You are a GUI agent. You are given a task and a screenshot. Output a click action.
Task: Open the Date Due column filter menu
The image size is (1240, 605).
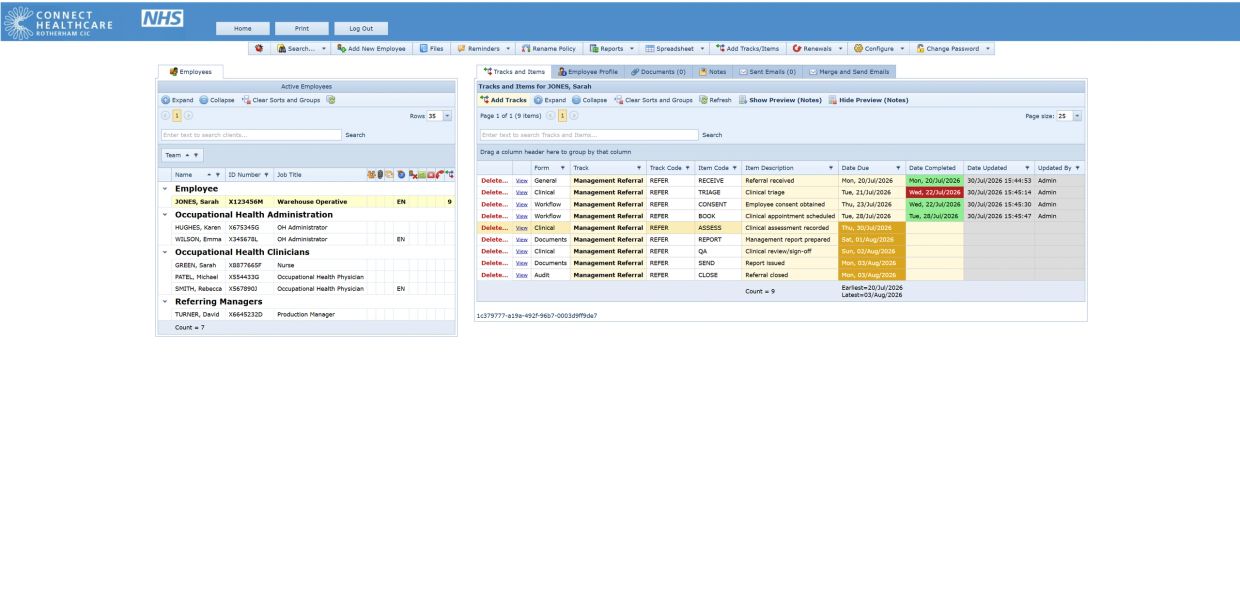898,167
